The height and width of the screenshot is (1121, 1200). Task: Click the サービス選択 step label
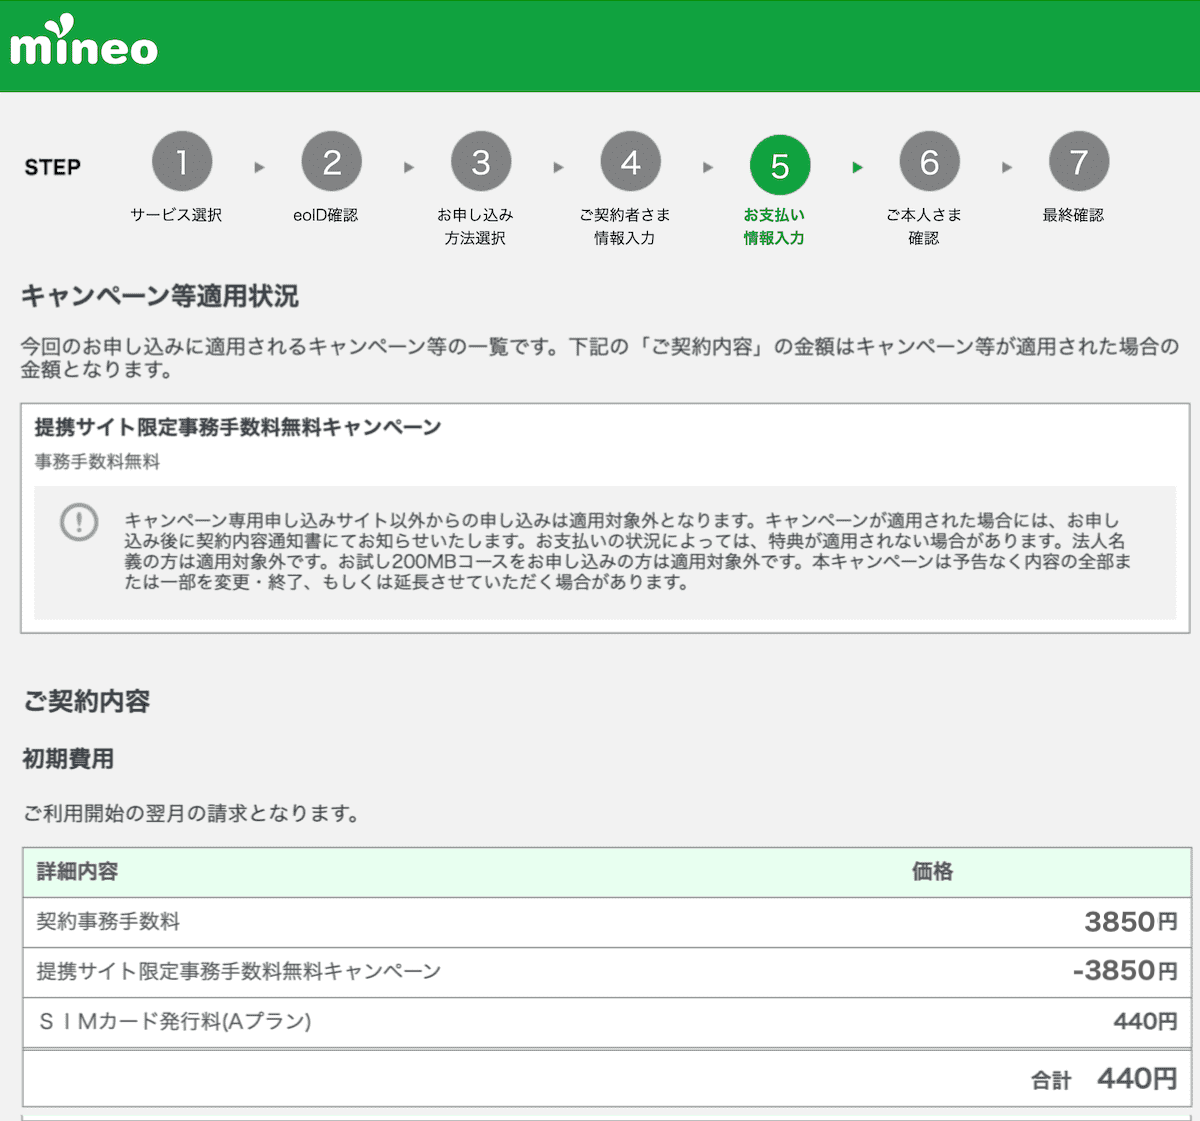[176, 215]
